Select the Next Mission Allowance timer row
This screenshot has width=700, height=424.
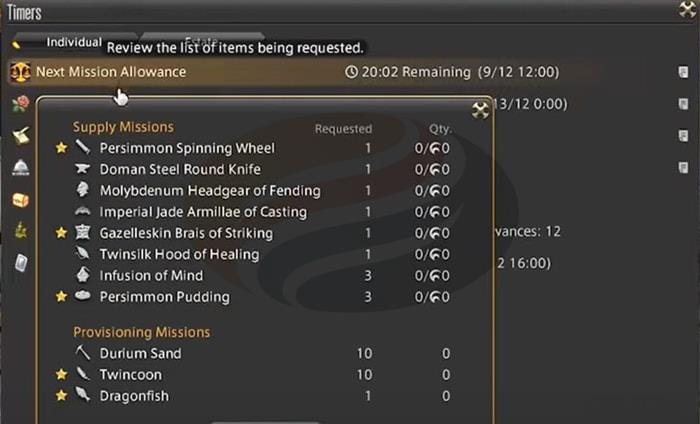(x=300, y=72)
